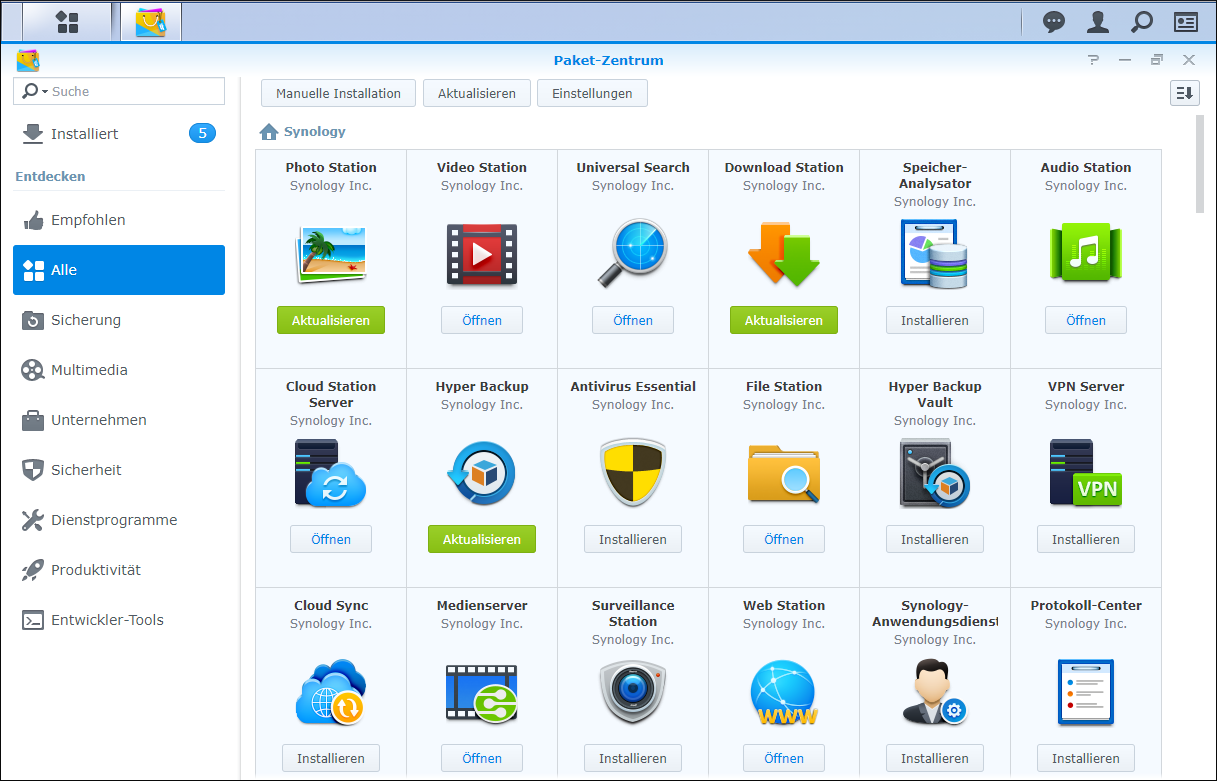Viewport: 1217px width, 781px height.
Task: Click the Manuelle Installation button
Action: click(338, 93)
